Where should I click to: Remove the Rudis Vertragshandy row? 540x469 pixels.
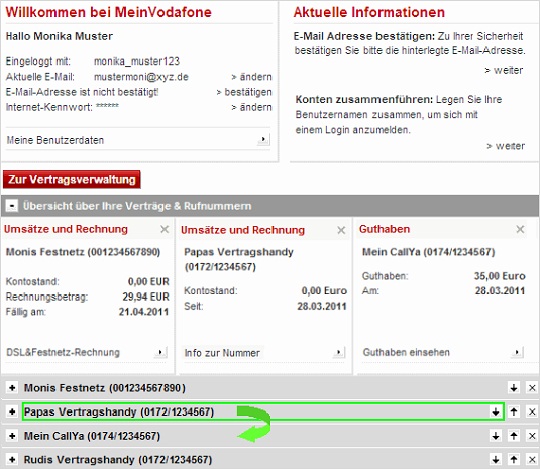point(532,459)
